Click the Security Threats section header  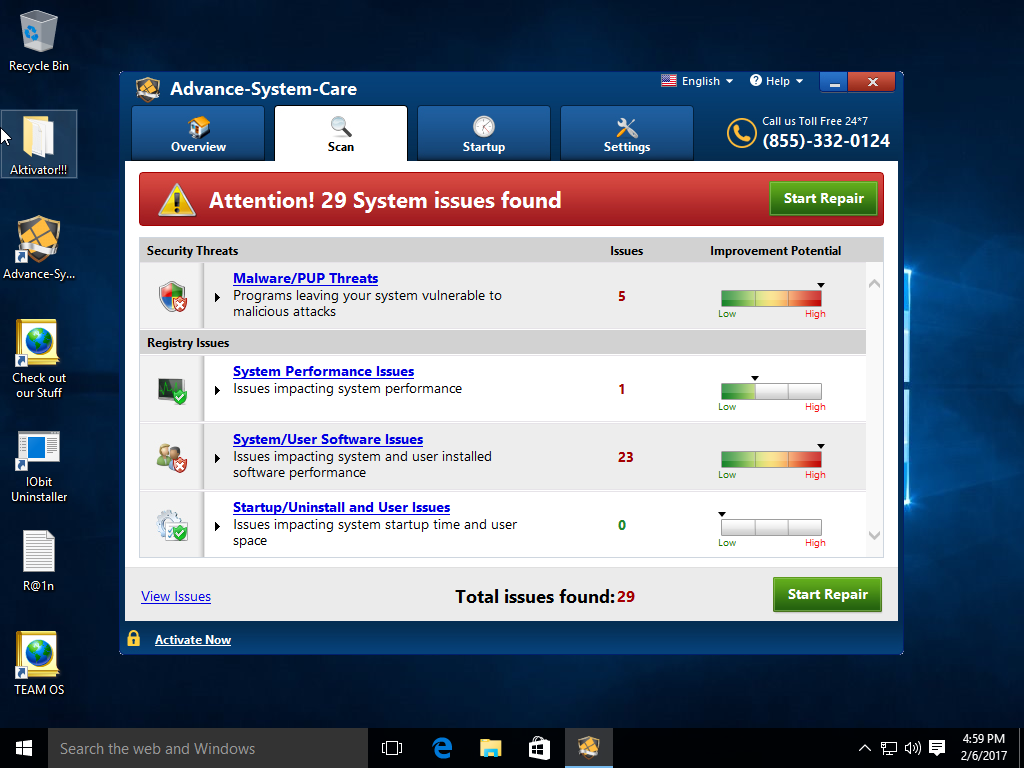(x=192, y=251)
